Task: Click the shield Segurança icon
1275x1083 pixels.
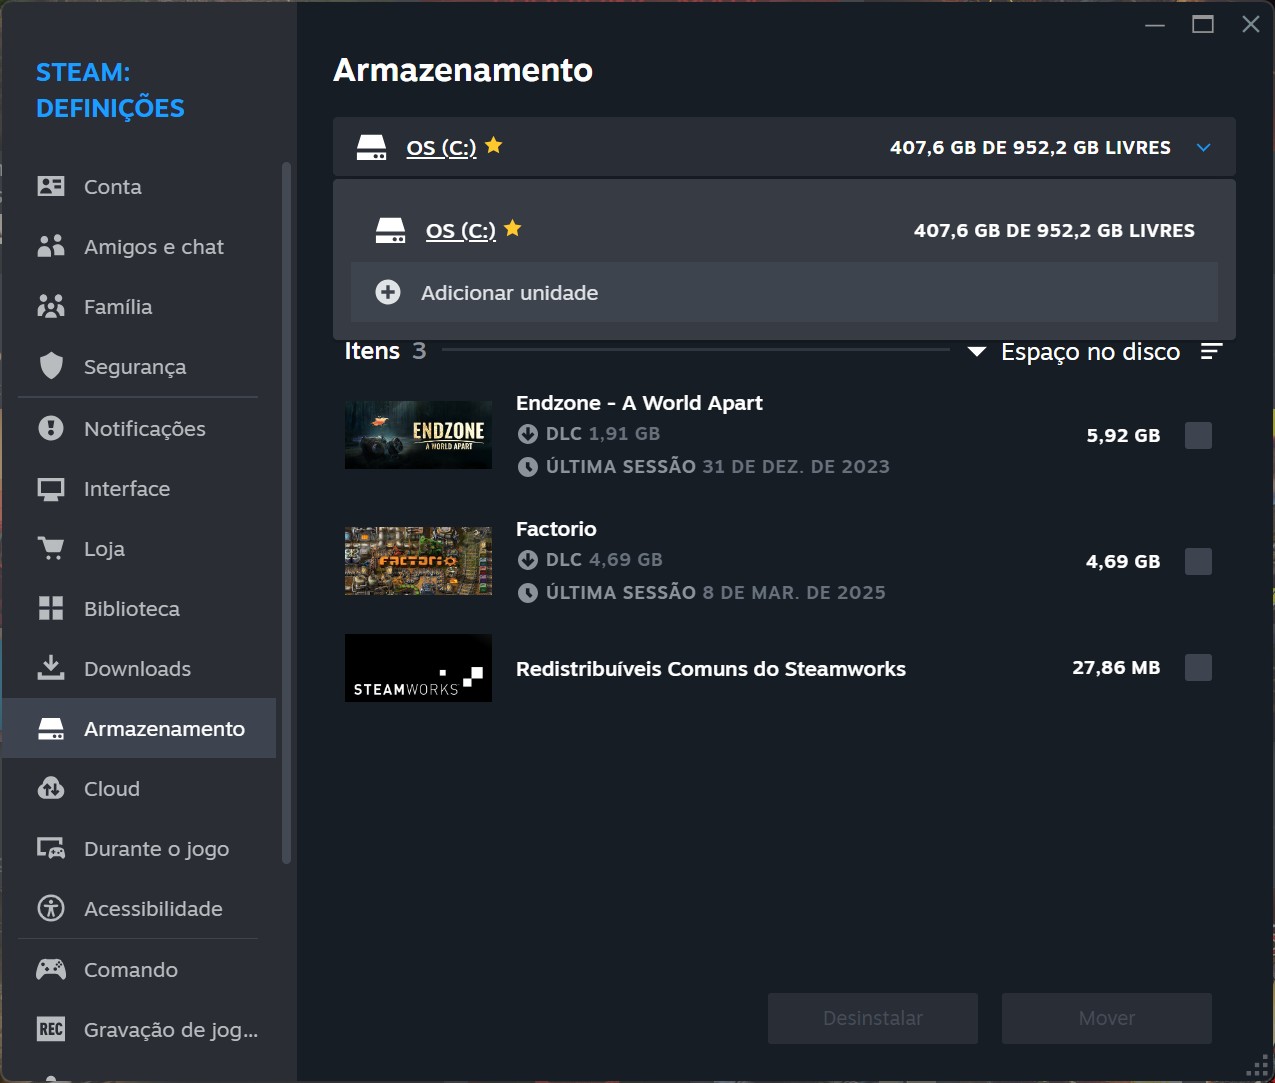Action: tap(50, 366)
